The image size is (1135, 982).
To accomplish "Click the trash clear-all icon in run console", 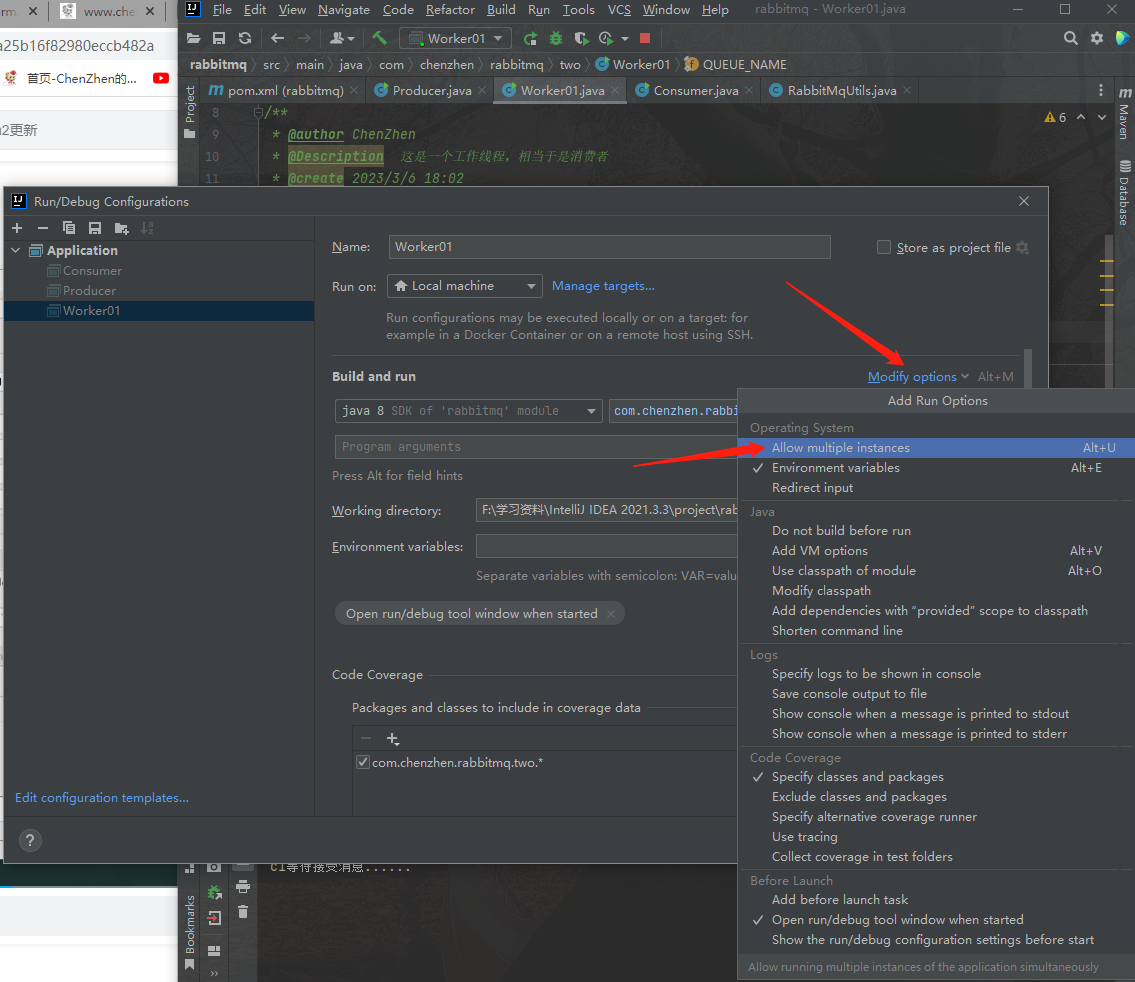I will coord(242,912).
